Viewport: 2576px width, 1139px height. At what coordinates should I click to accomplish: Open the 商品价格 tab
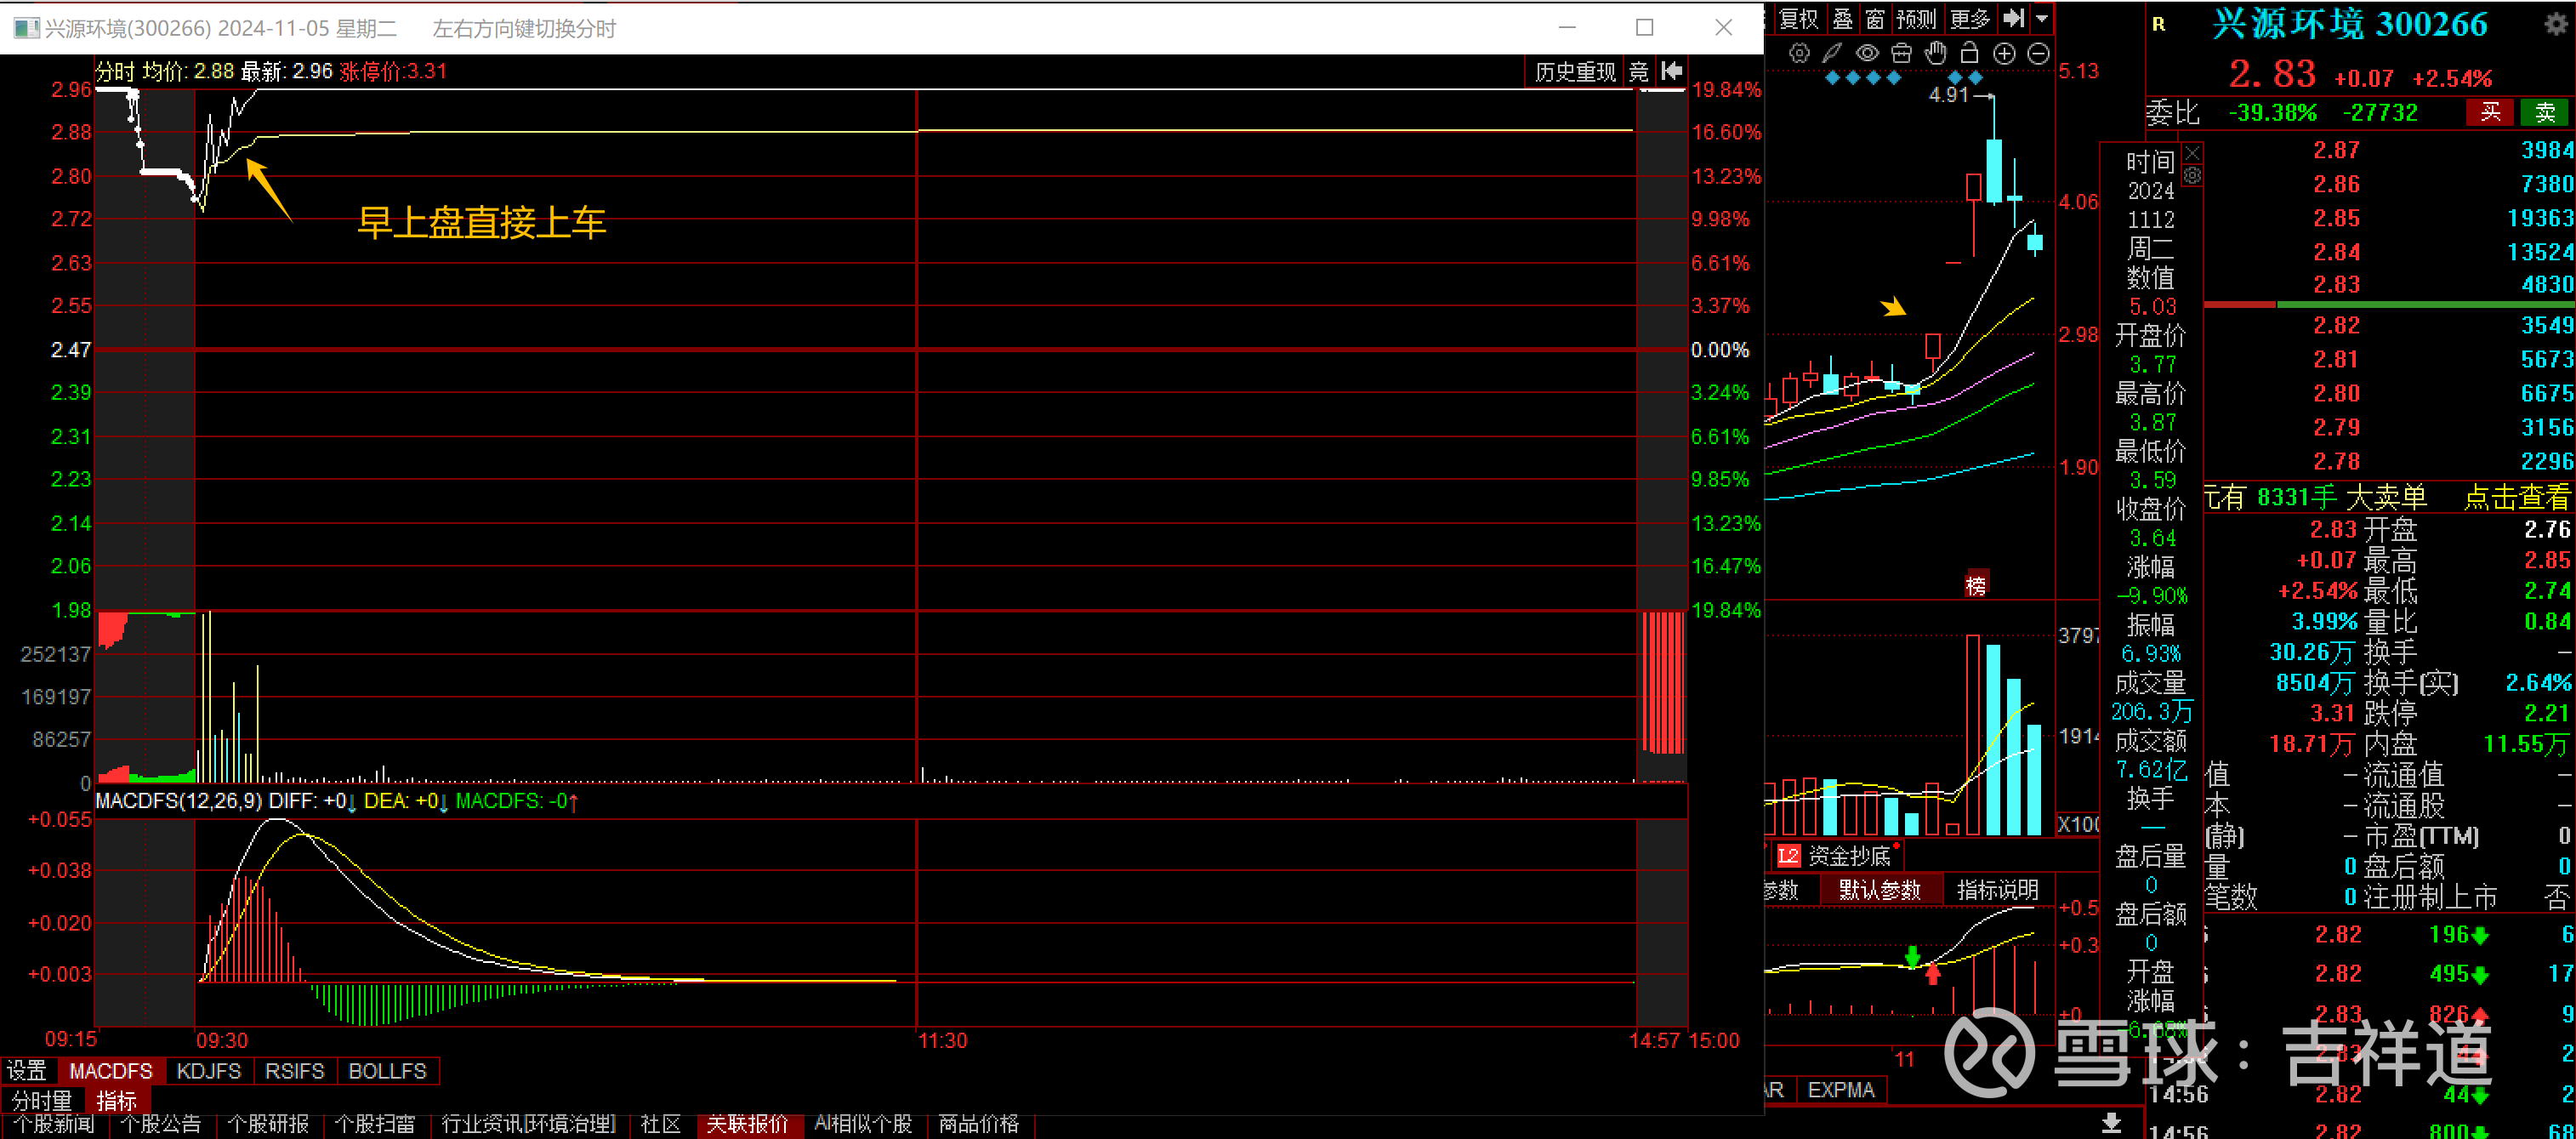click(979, 1125)
